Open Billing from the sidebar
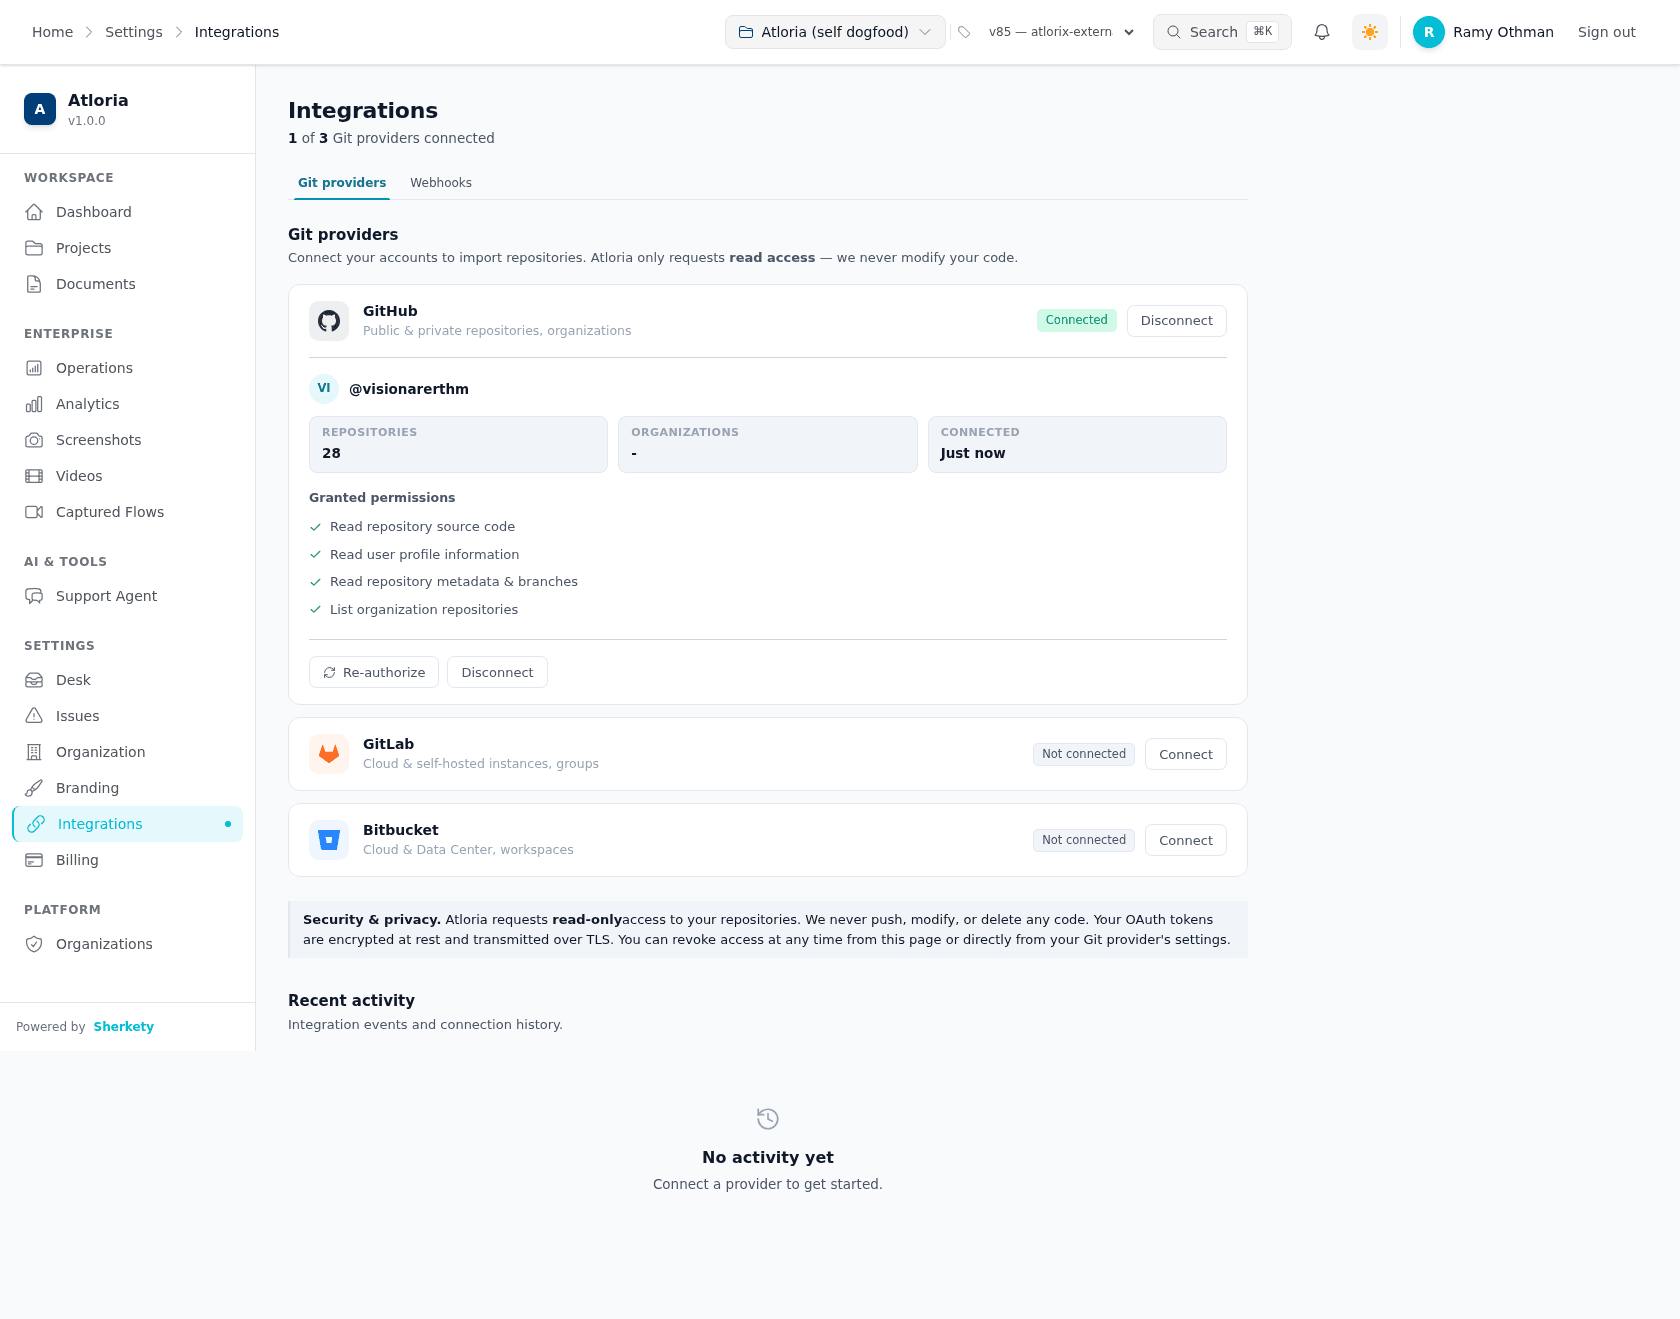This screenshot has width=1680, height=1319. [128, 860]
